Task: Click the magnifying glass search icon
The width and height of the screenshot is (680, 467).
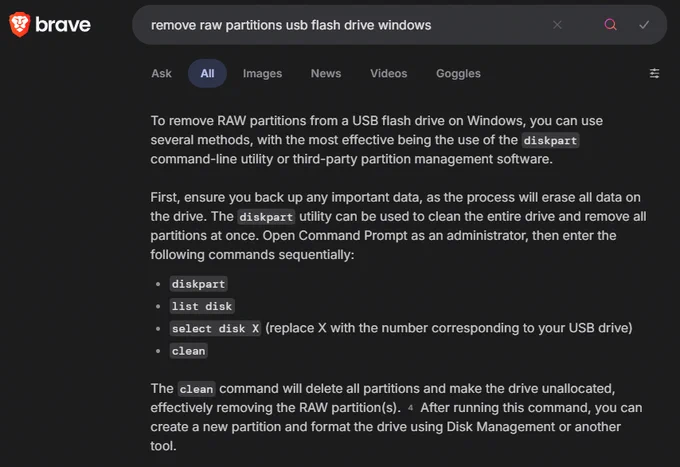Action: coord(610,25)
